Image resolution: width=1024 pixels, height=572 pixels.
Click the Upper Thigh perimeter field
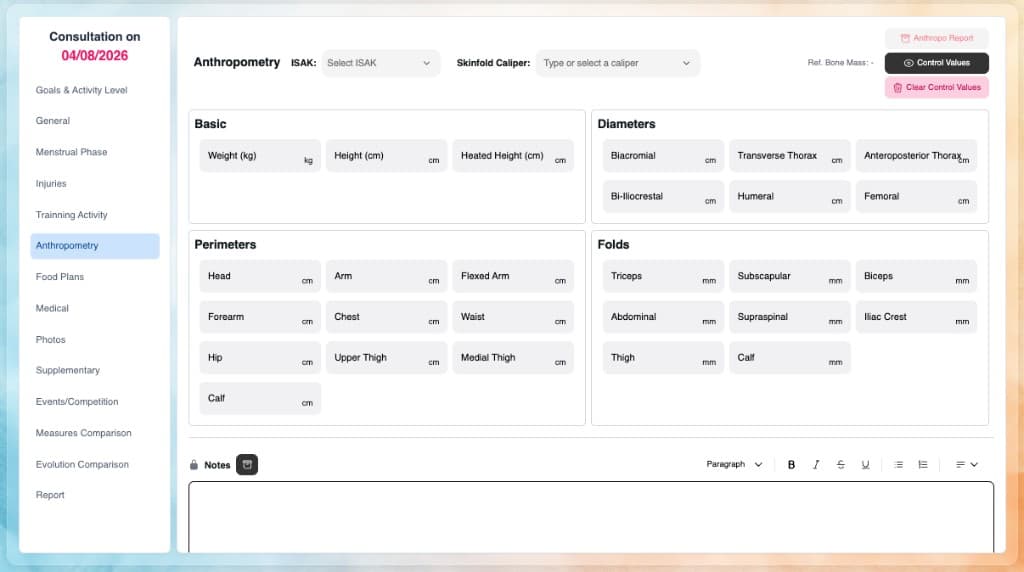coord(387,358)
